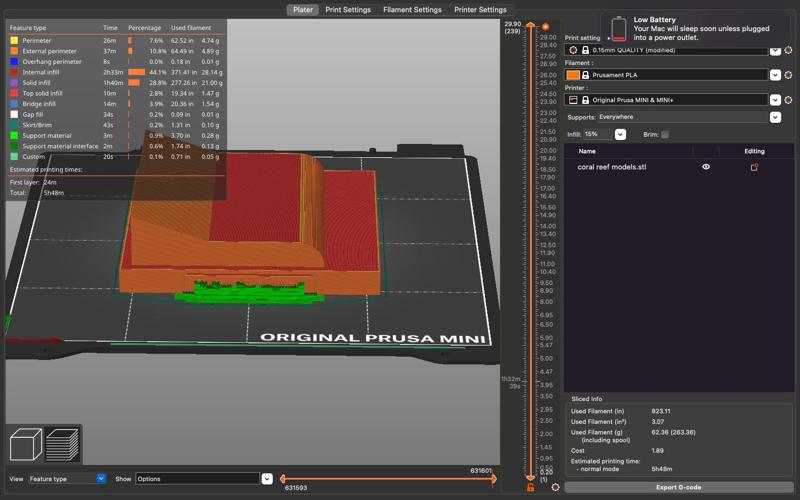800x500 pixels.
Task: Click Supports Everywhere text field
Action: [683, 117]
